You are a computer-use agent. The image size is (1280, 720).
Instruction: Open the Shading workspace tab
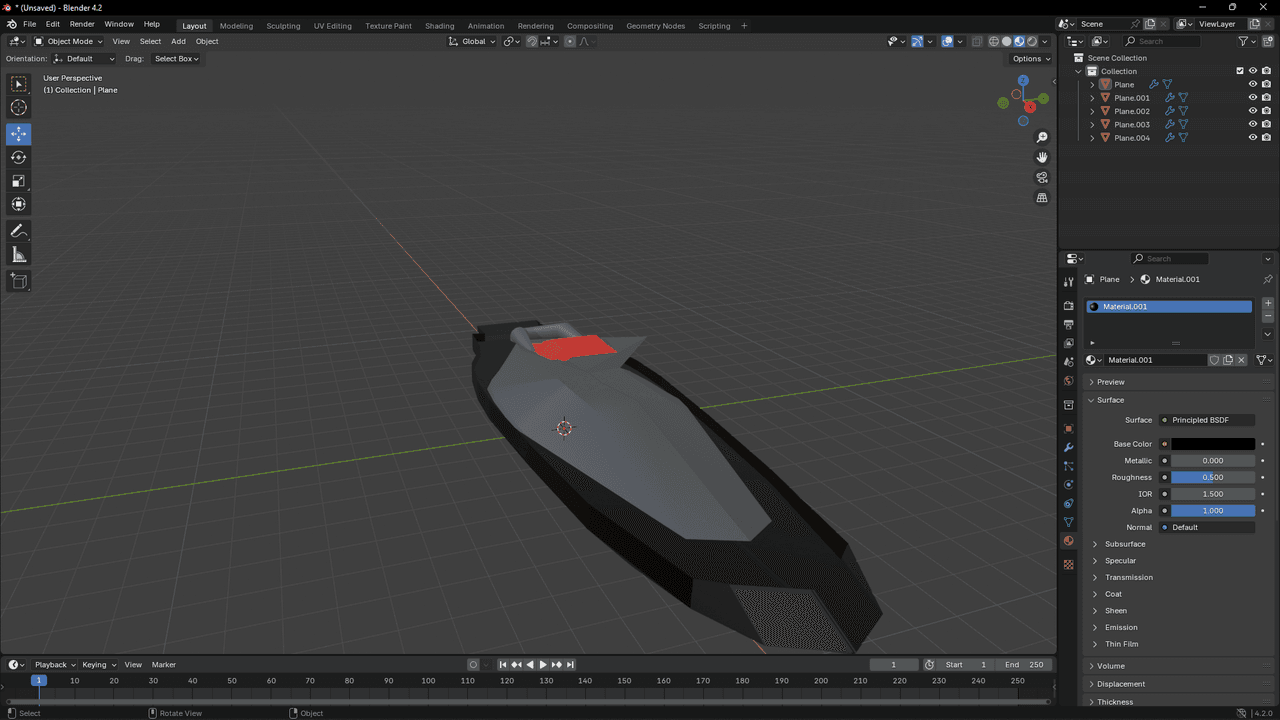point(439,26)
